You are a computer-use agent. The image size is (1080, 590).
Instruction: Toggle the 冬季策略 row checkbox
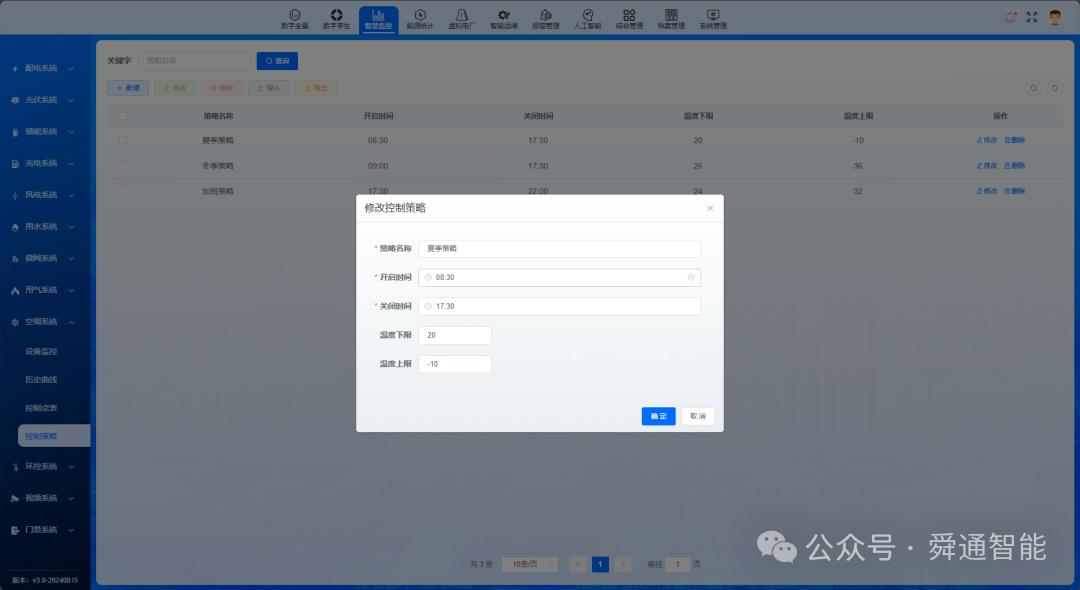point(122,165)
